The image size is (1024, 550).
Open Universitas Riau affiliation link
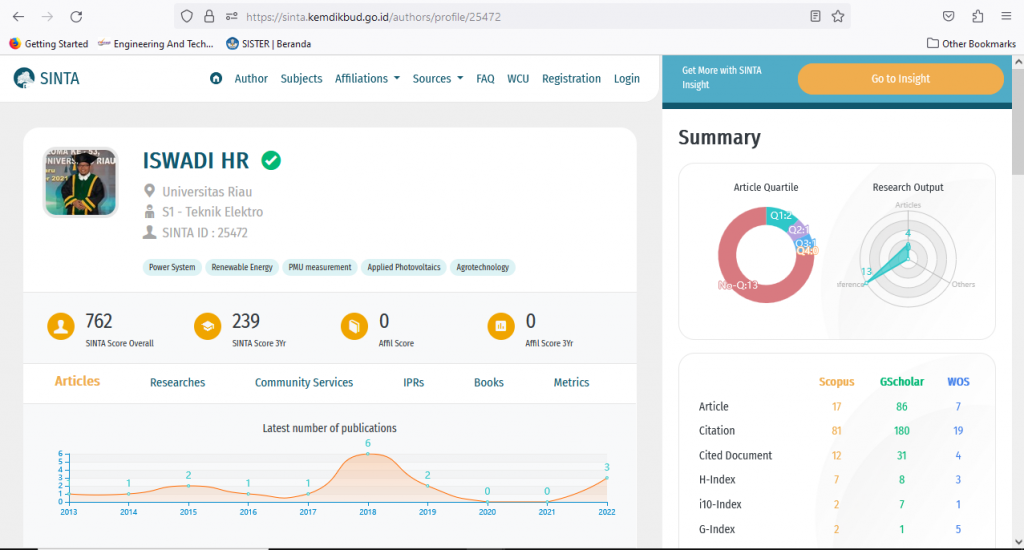point(207,191)
